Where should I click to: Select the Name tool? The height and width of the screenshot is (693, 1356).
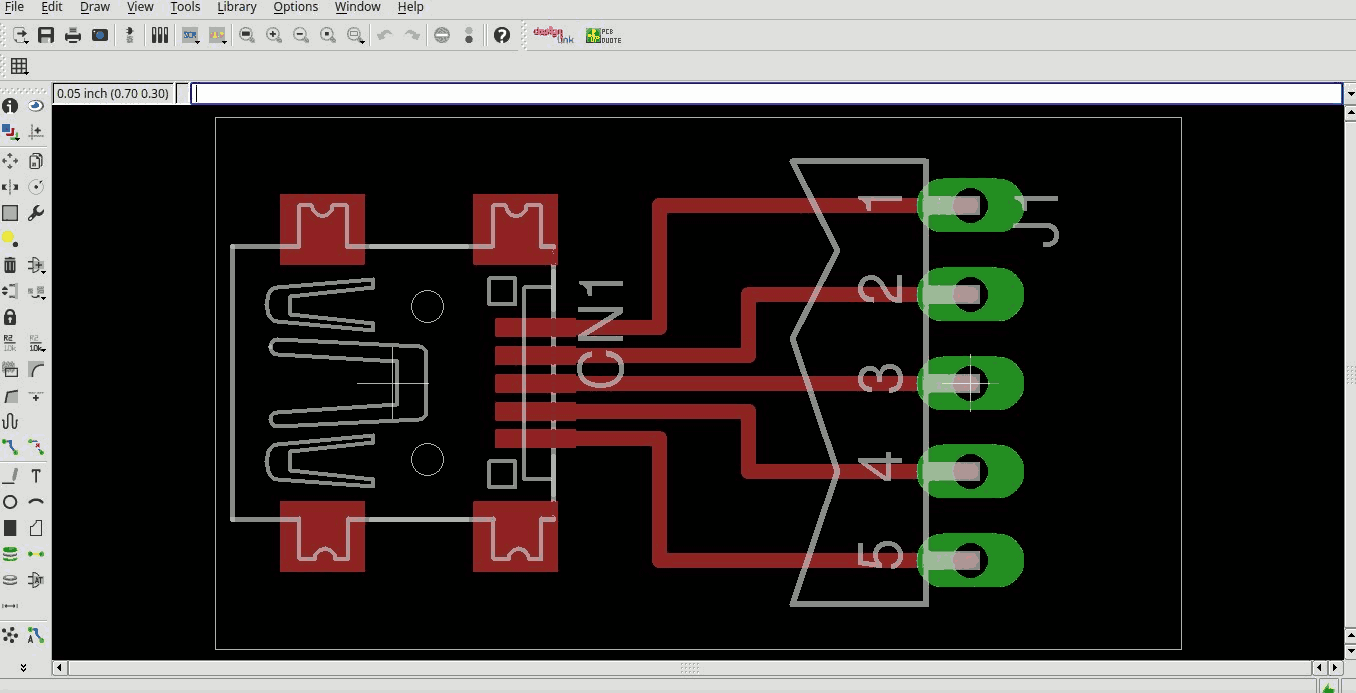[x=10, y=343]
